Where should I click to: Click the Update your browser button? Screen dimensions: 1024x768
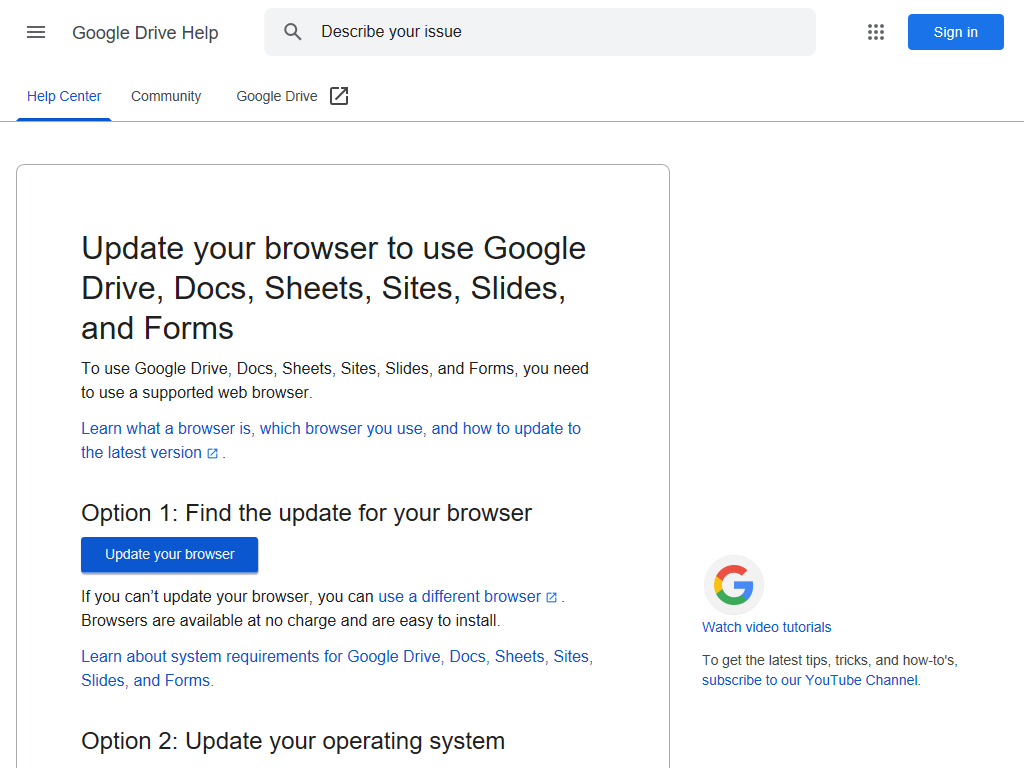(169, 554)
